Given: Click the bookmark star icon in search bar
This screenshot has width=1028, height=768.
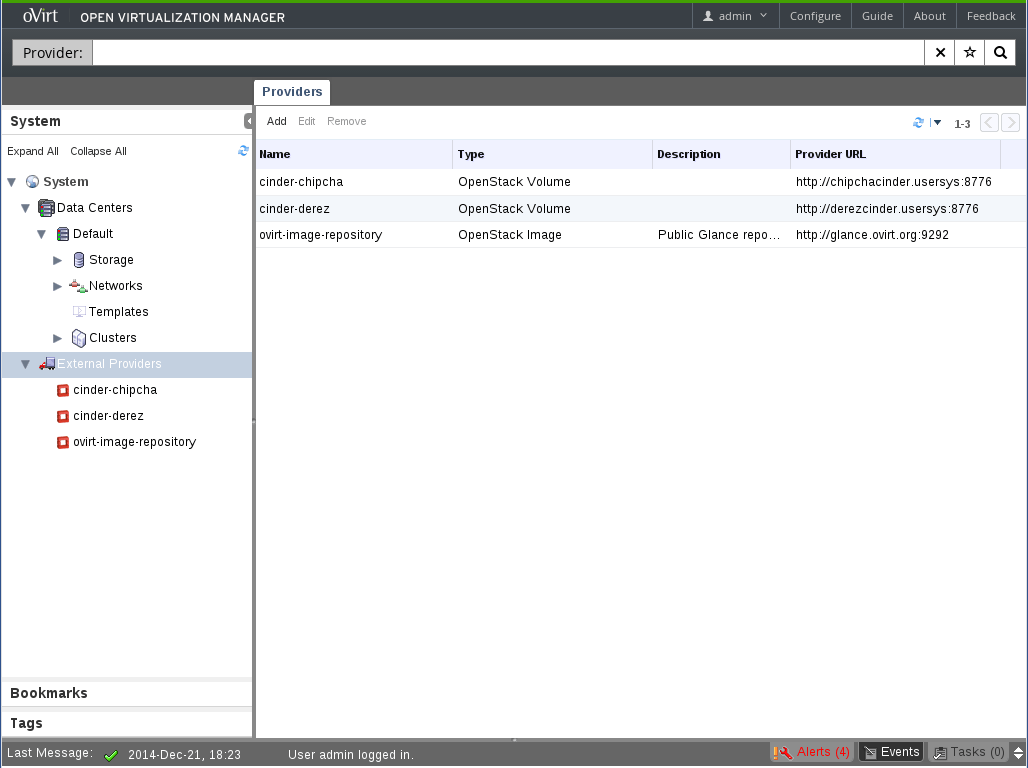Looking at the screenshot, I should click(x=969, y=53).
